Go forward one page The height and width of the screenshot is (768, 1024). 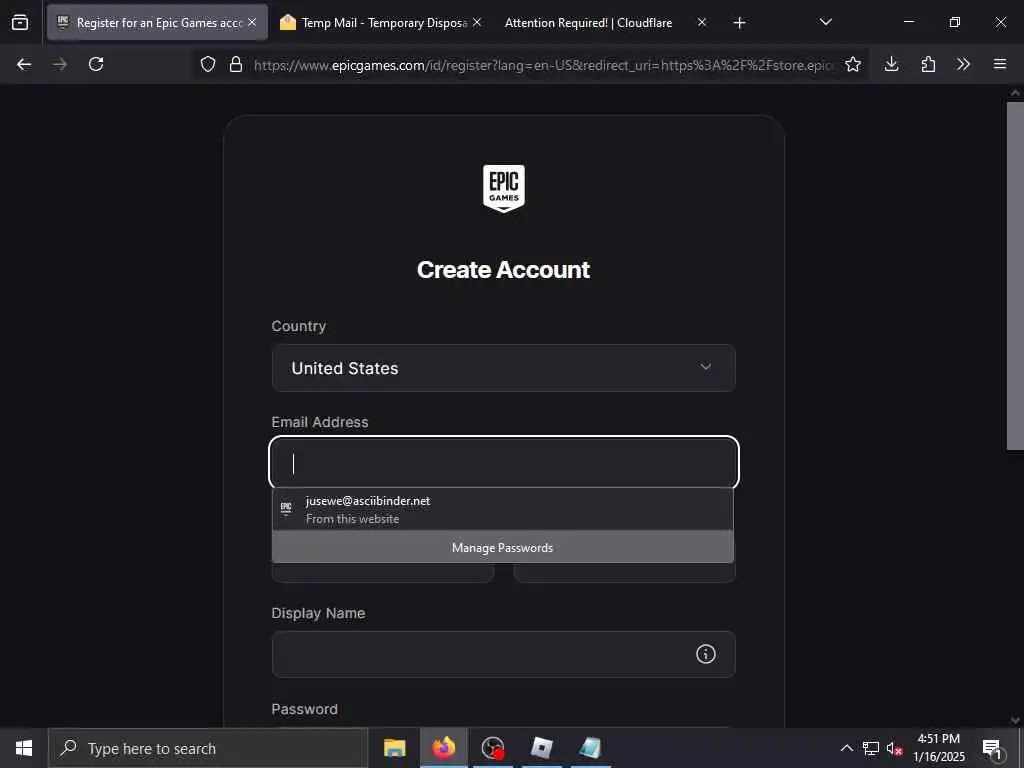(60, 64)
